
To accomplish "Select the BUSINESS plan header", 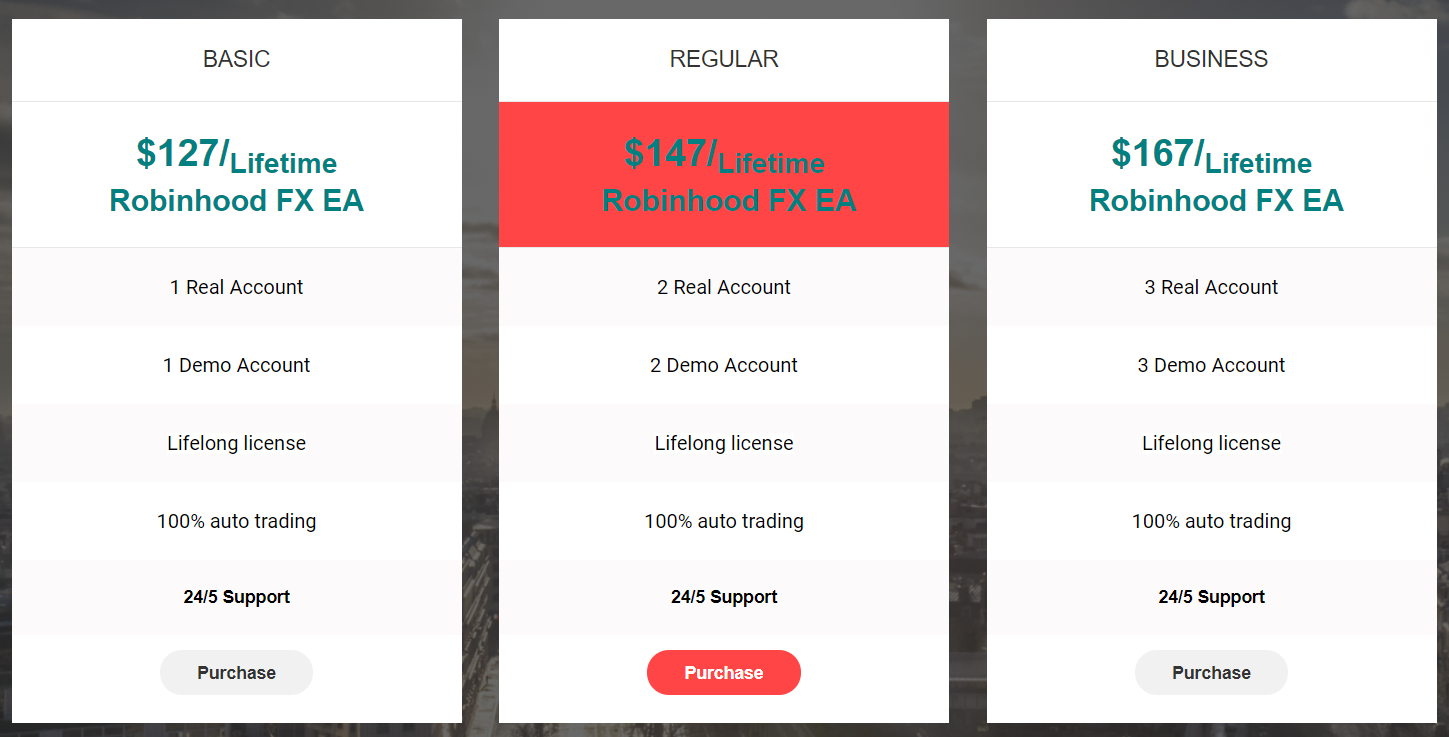I will click(x=1211, y=58).
